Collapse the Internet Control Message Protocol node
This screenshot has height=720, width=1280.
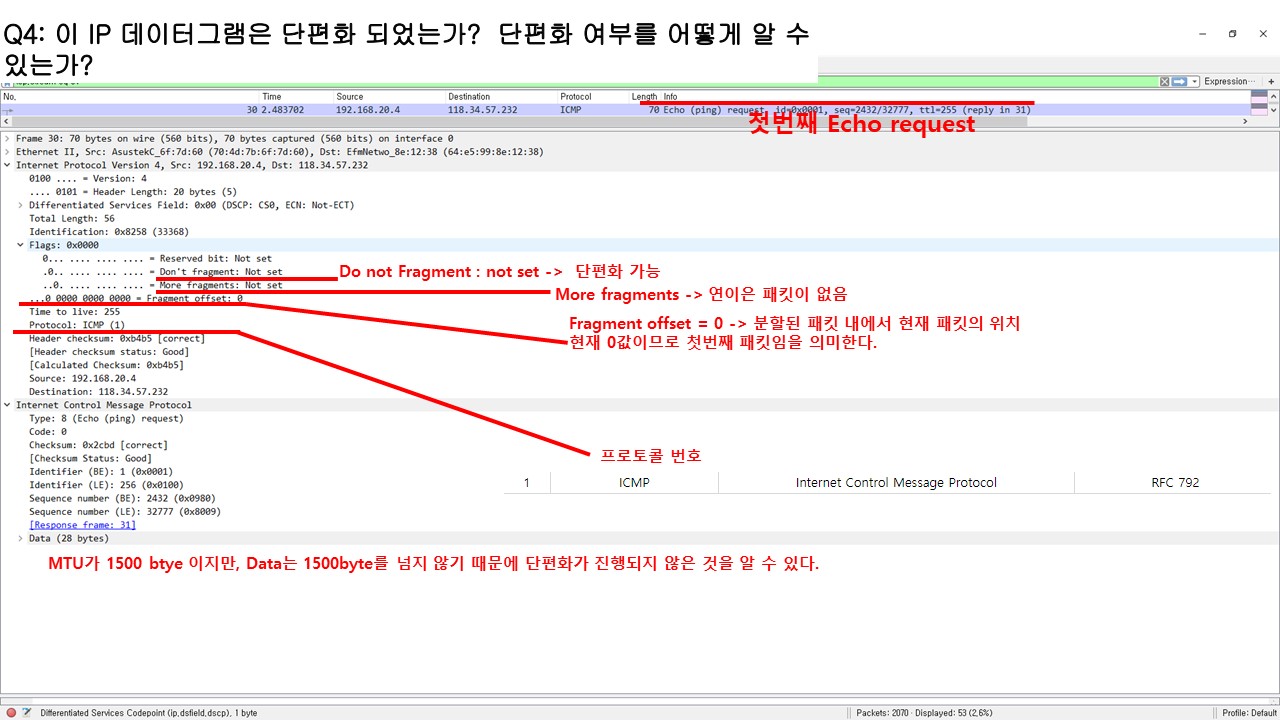[8, 405]
